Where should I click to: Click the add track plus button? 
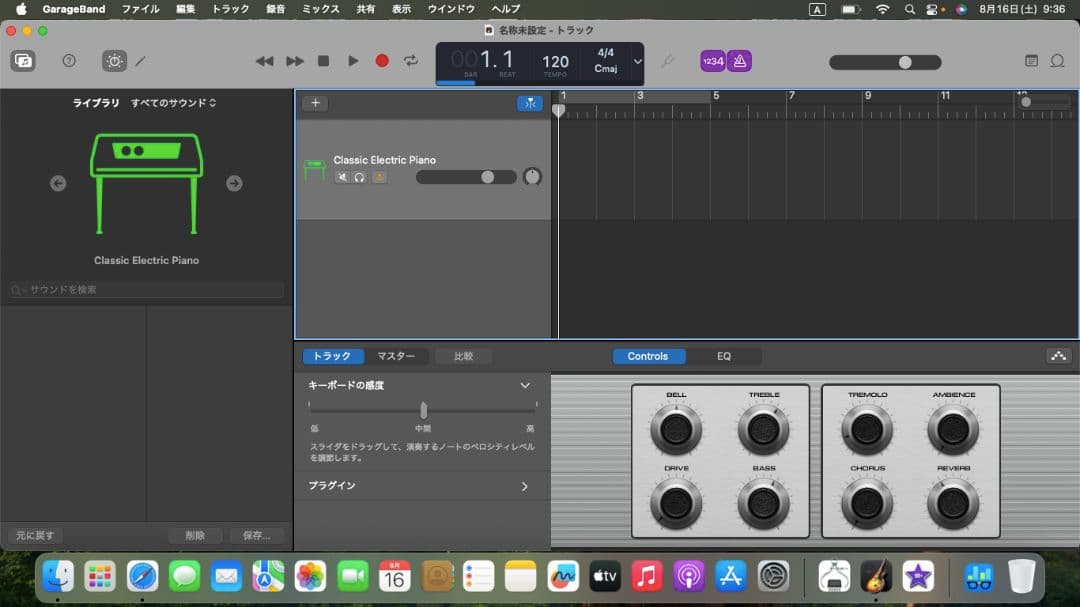pos(315,103)
